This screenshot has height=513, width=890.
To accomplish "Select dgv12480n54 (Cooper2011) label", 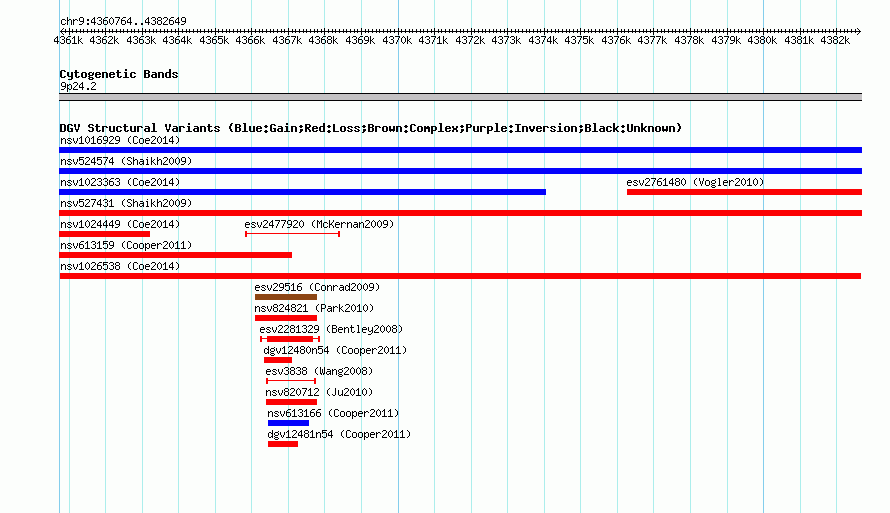I will coord(335,350).
